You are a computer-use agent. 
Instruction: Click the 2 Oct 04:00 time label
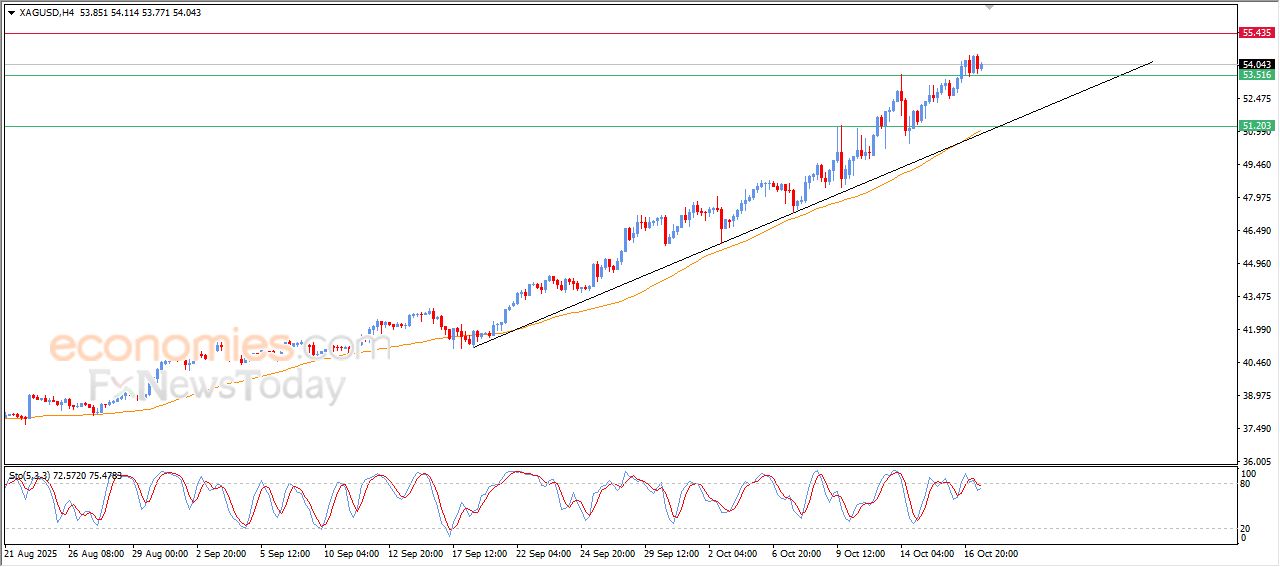point(732,552)
